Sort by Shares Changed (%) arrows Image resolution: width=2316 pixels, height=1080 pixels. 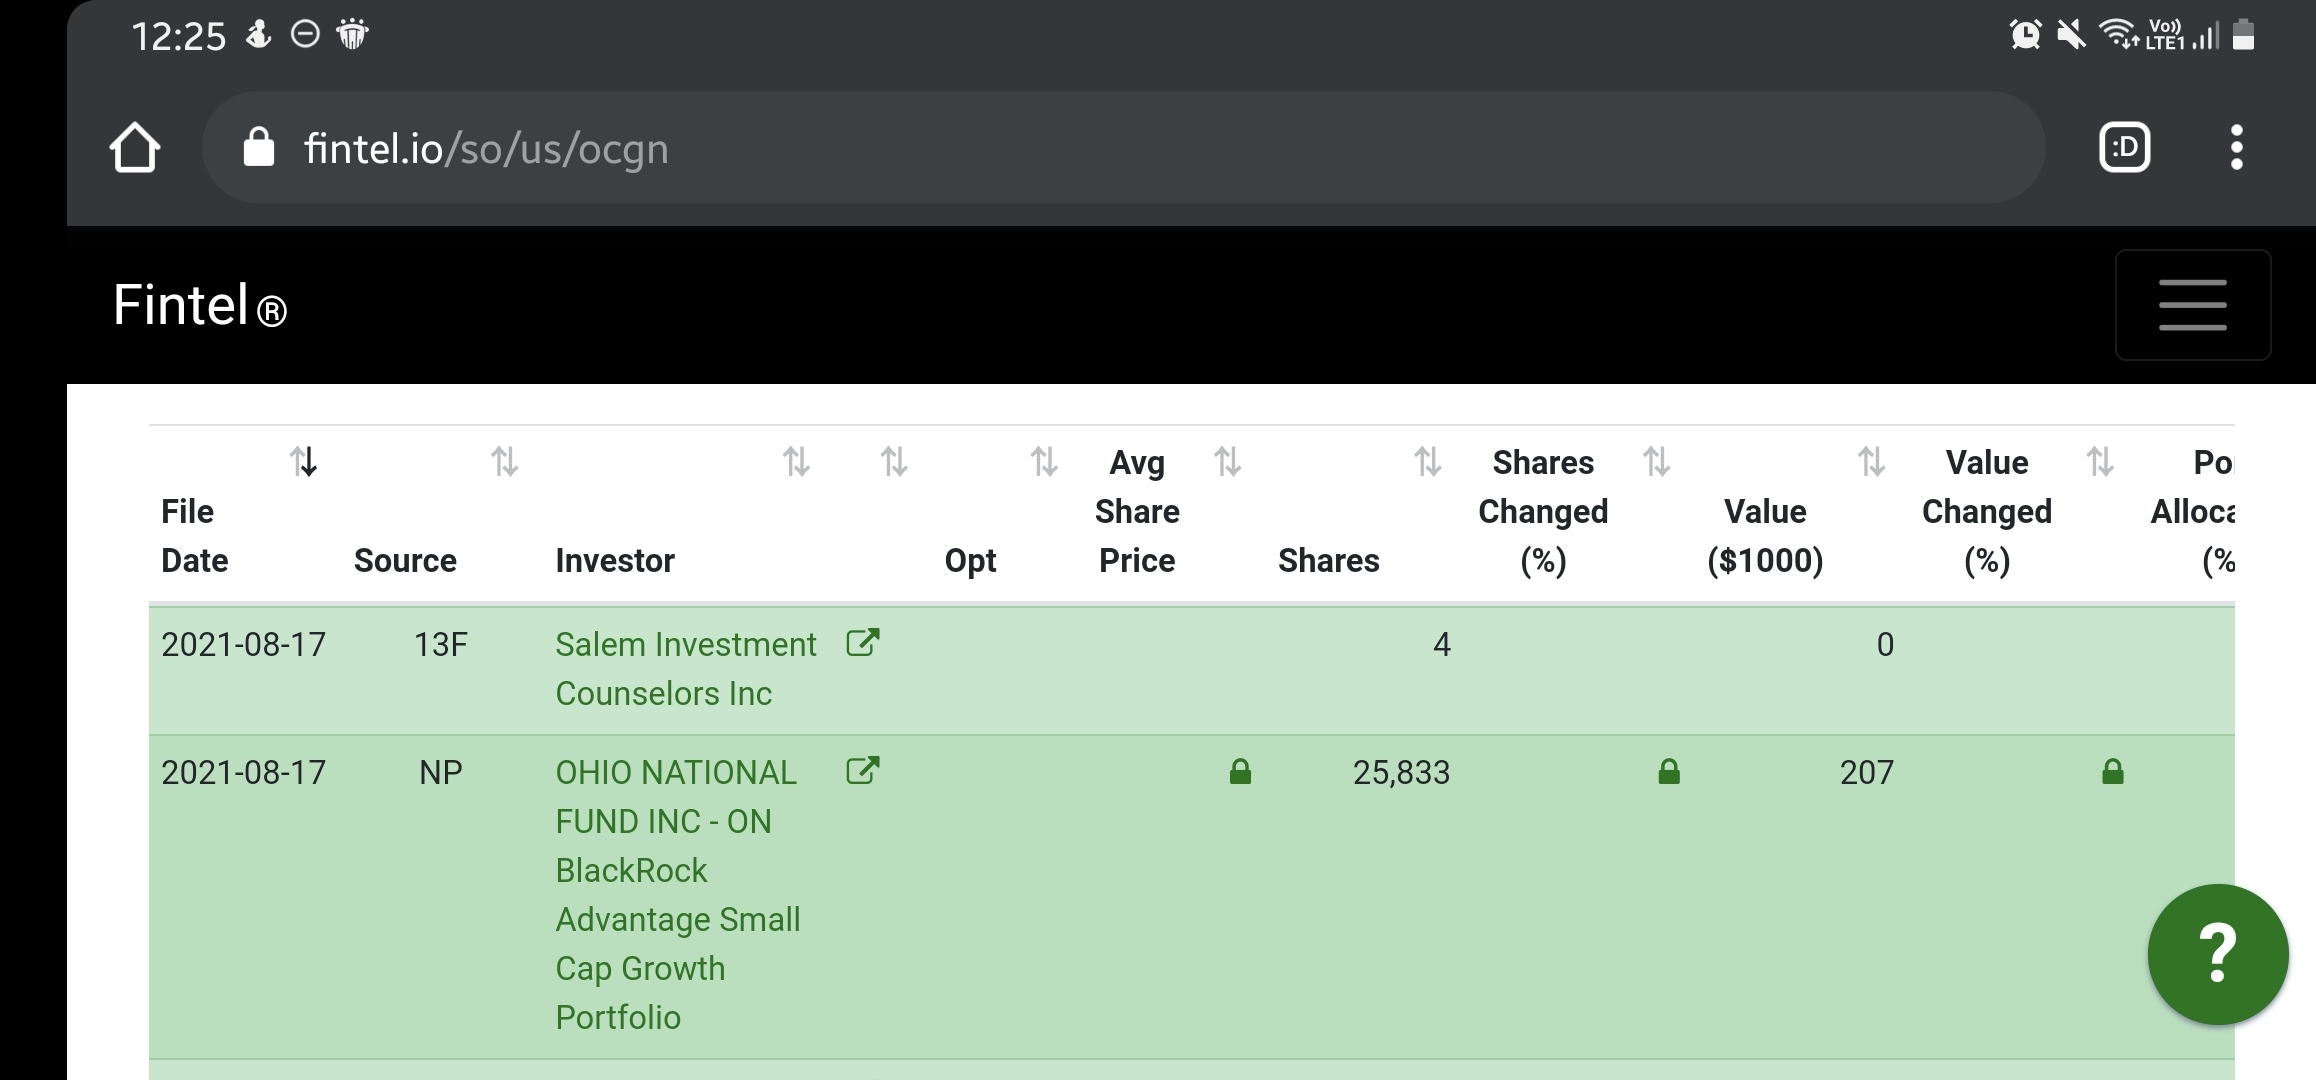(x=1656, y=462)
